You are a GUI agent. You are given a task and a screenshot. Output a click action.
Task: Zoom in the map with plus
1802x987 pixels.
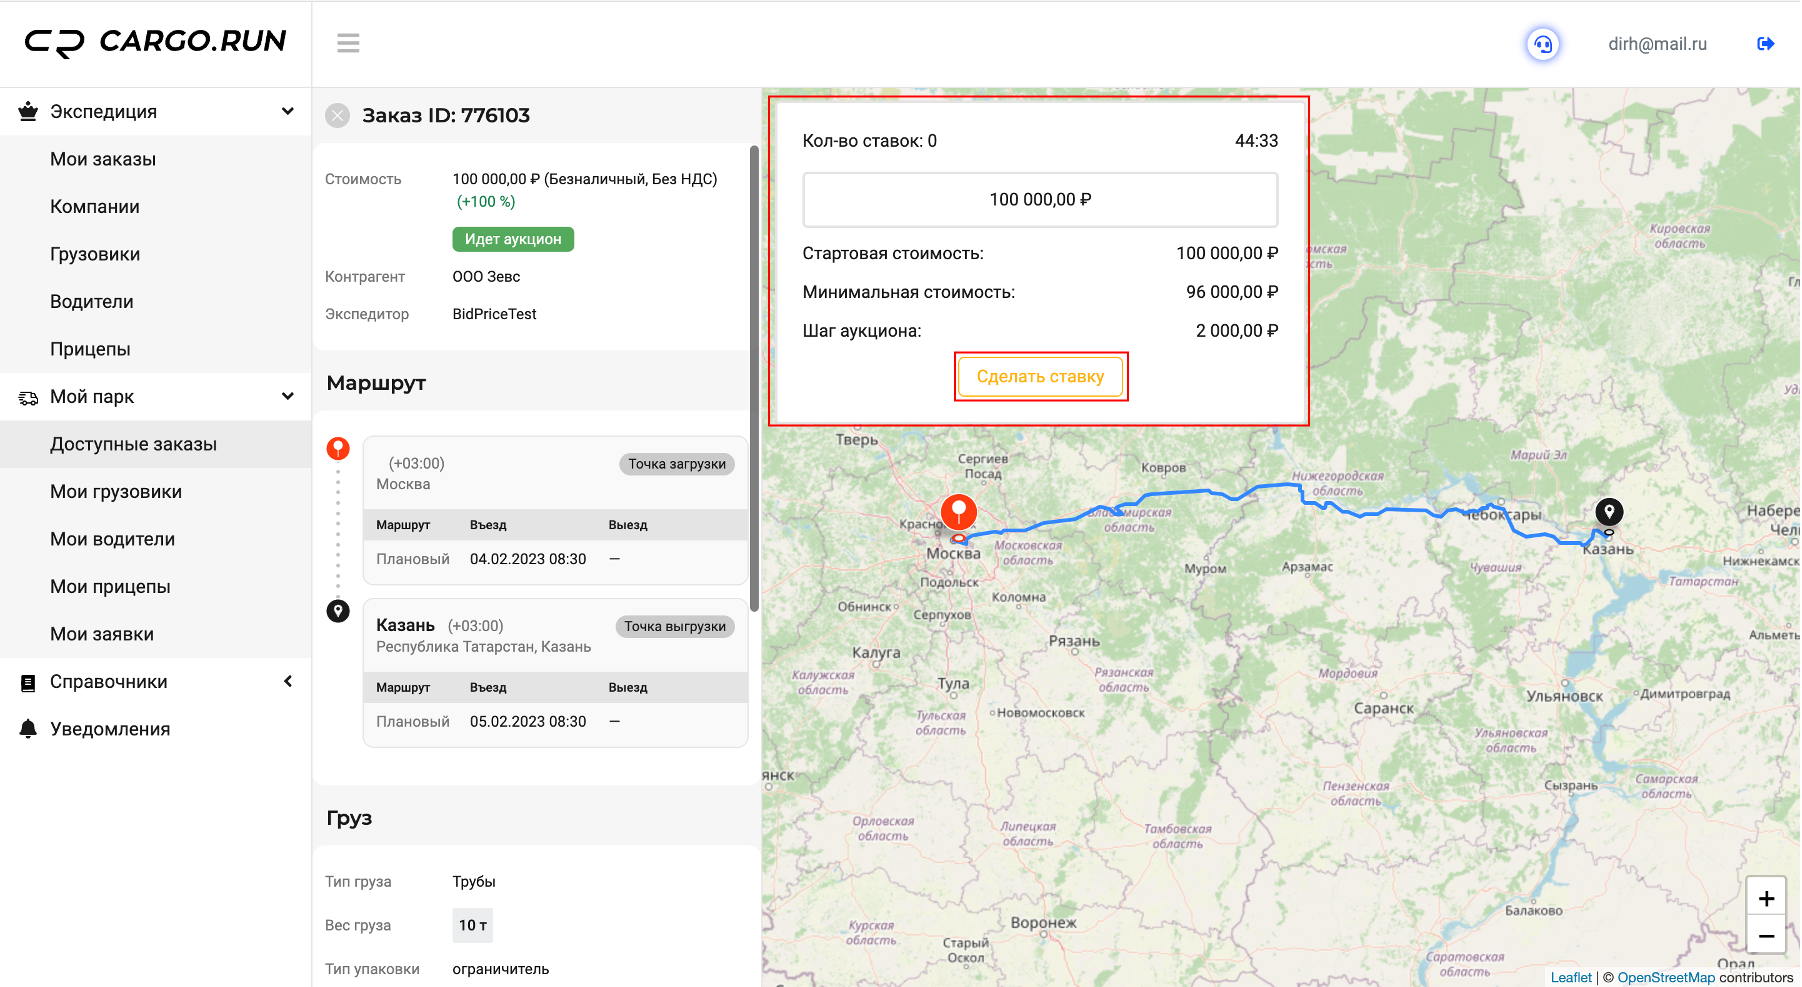(1766, 898)
